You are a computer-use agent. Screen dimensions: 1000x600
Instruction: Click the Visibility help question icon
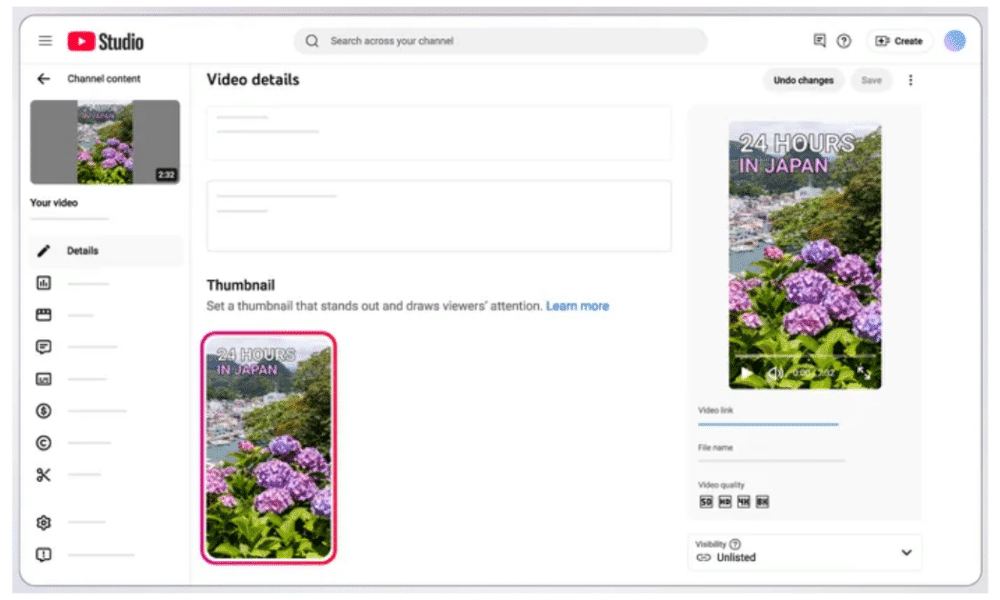[x=735, y=544]
